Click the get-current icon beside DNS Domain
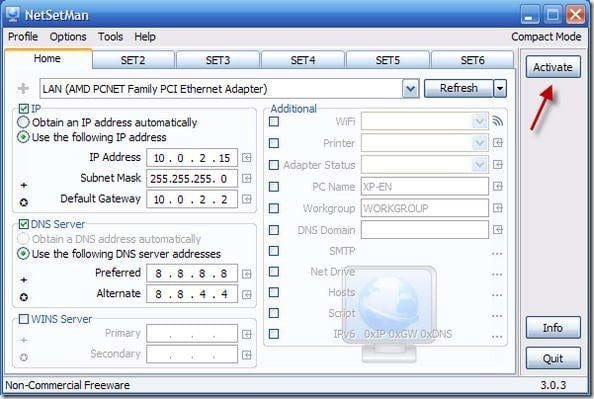The image size is (594, 399). click(498, 230)
